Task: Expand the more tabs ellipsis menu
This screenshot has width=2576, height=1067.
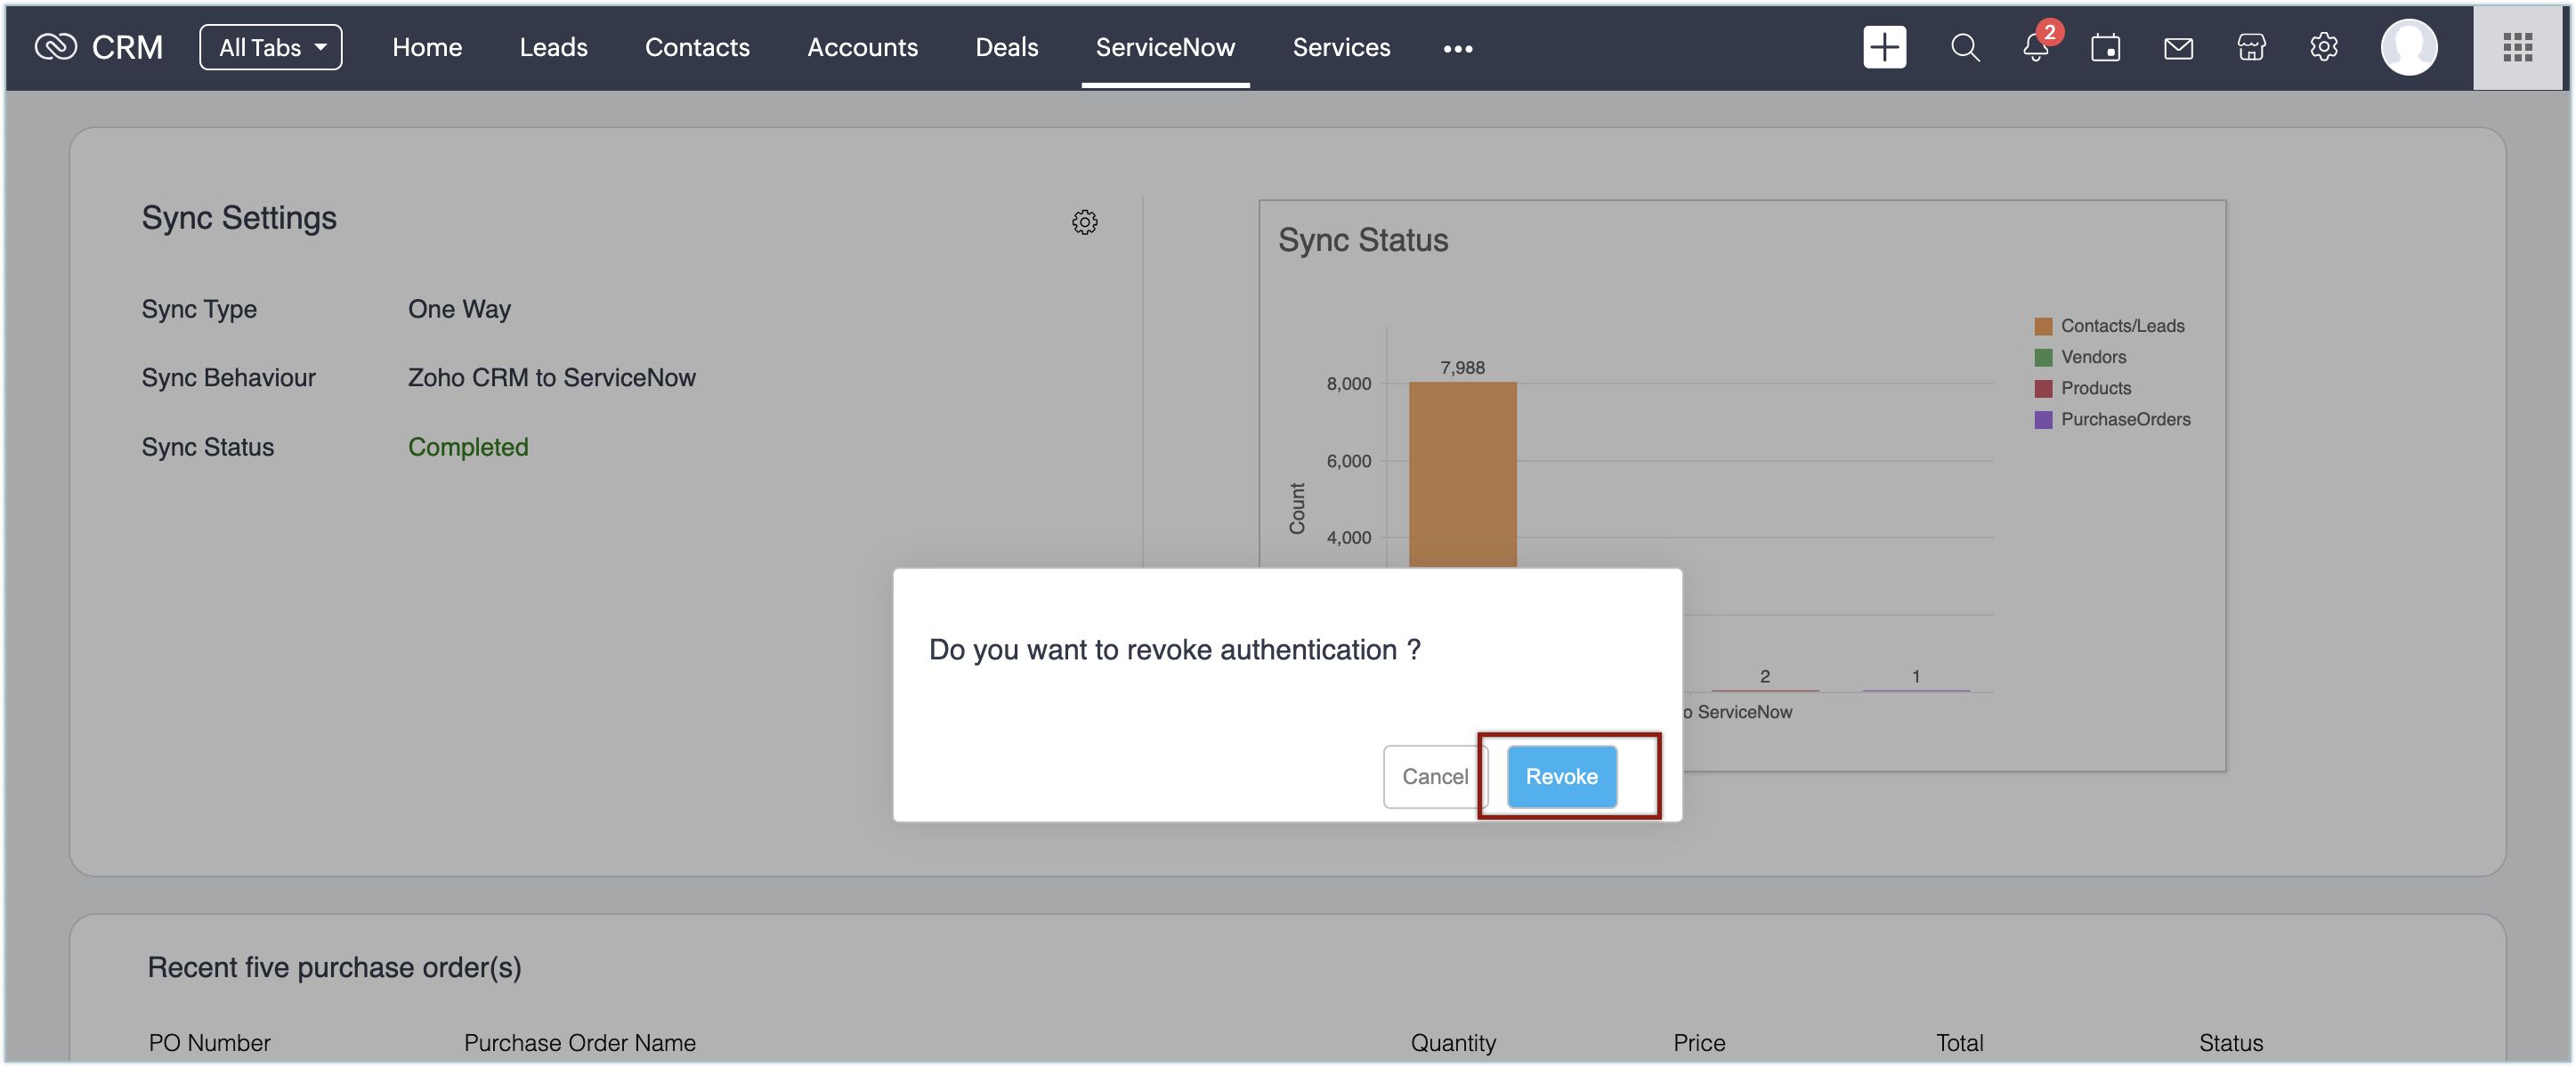Action: (x=1457, y=48)
